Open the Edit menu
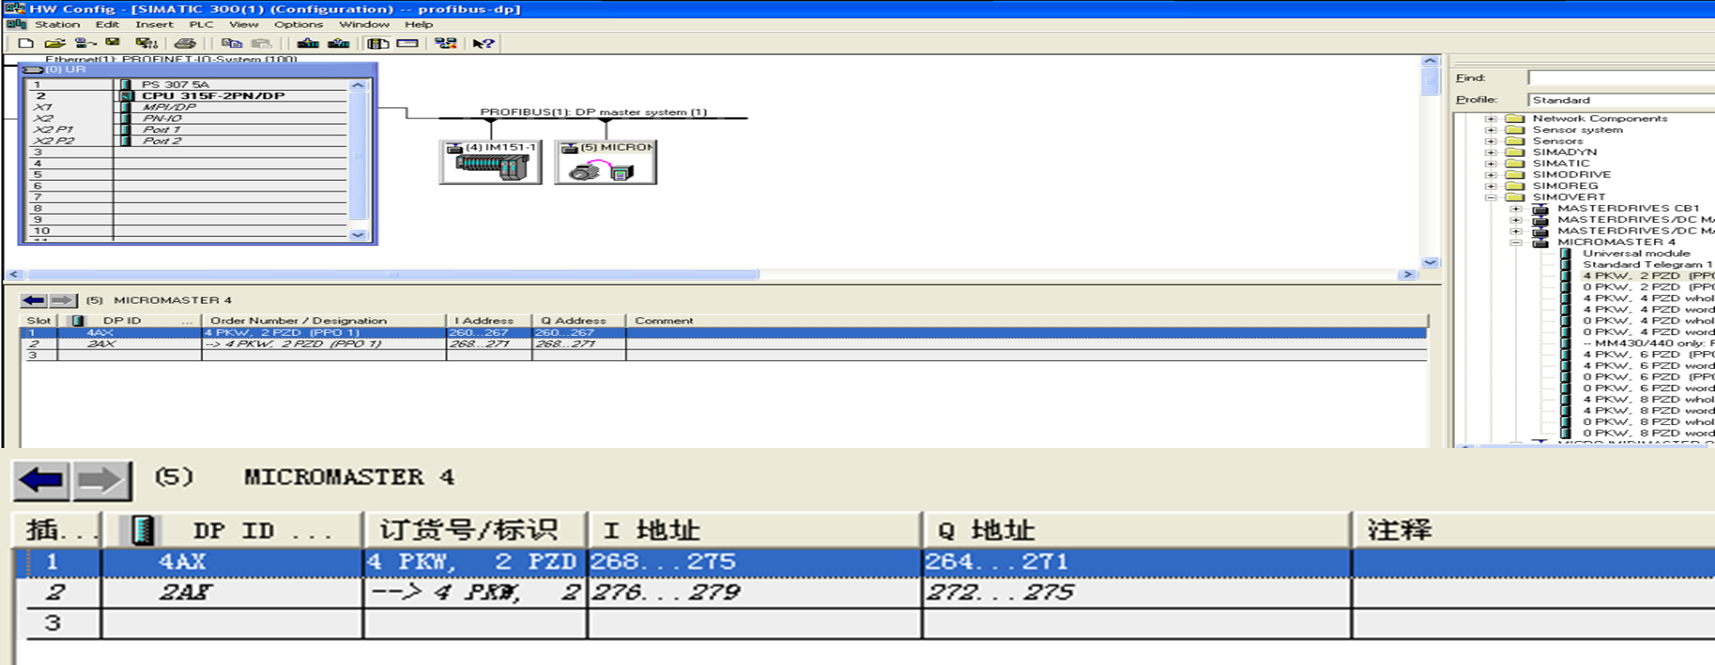1715x665 pixels. point(107,24)
